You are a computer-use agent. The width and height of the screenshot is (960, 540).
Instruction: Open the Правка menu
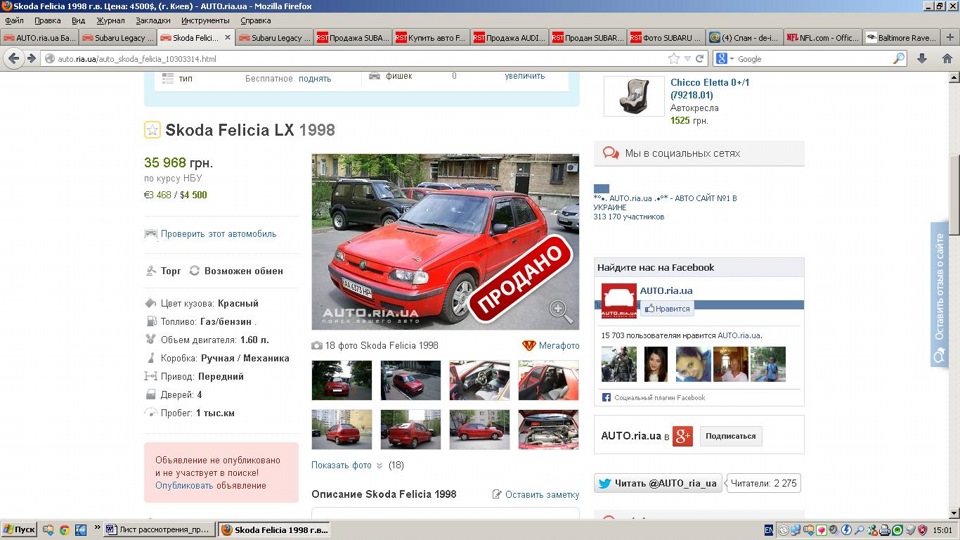47,21
